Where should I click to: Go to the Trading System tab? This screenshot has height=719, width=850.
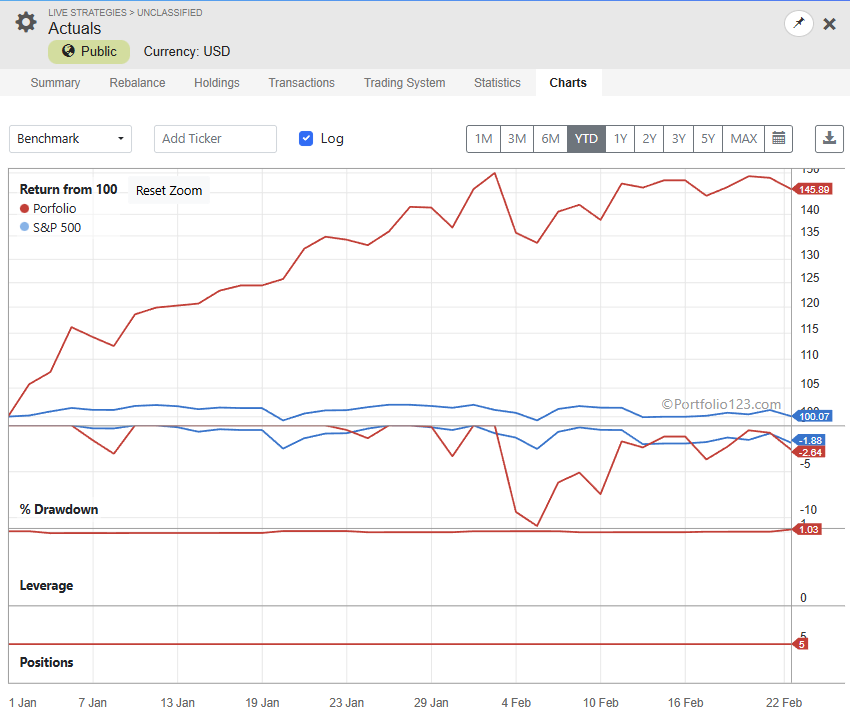(404, 83)
